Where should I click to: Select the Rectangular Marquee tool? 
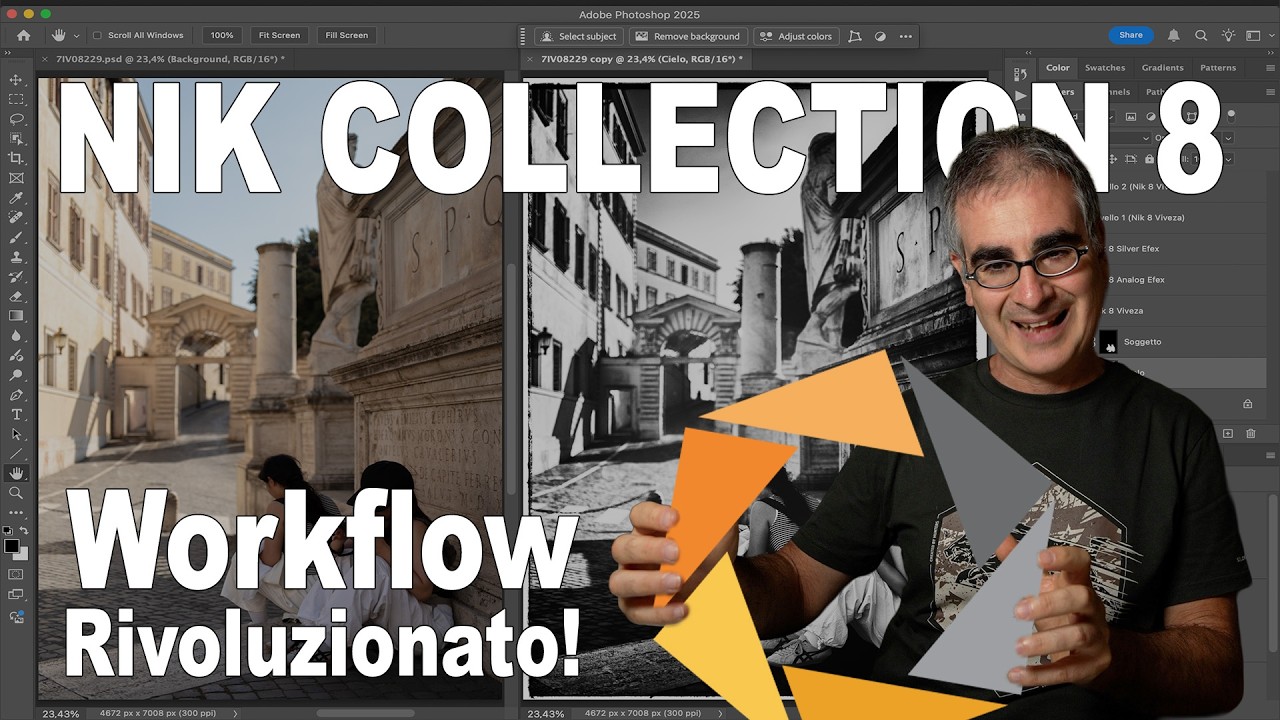tap(16, 100)
